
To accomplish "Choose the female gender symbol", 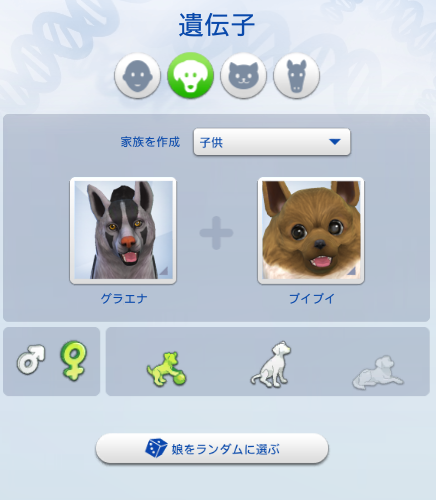I will pyautogui.click(x=73, y=360).
